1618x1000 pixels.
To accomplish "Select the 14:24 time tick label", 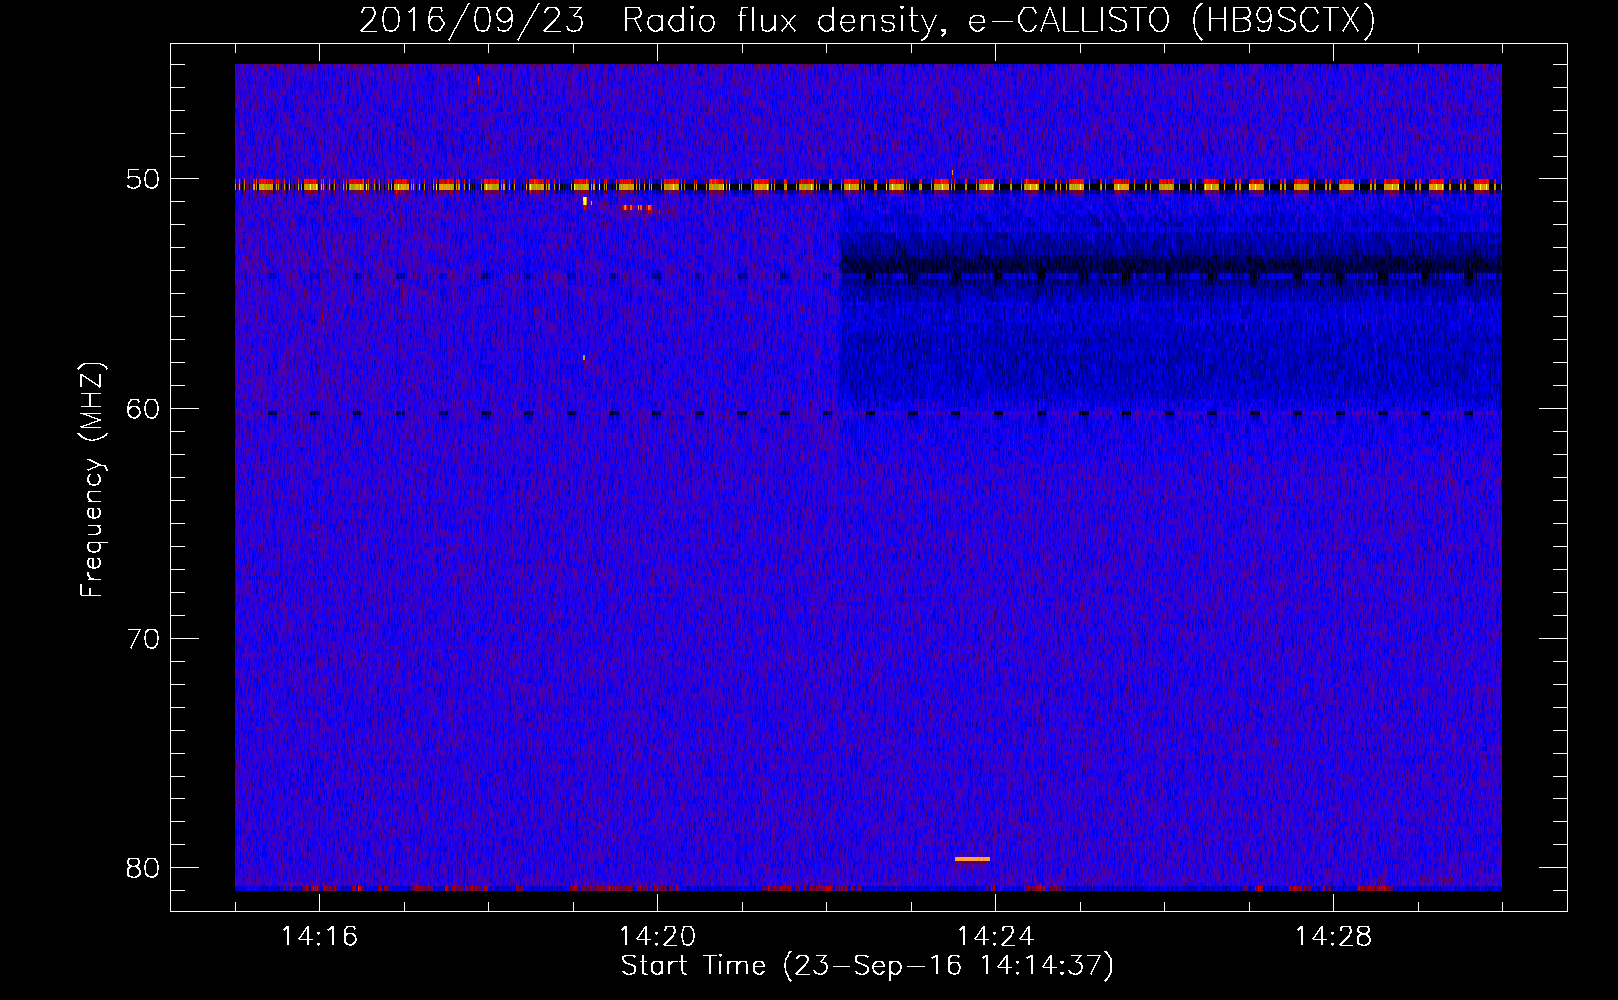I will (995, 937).
